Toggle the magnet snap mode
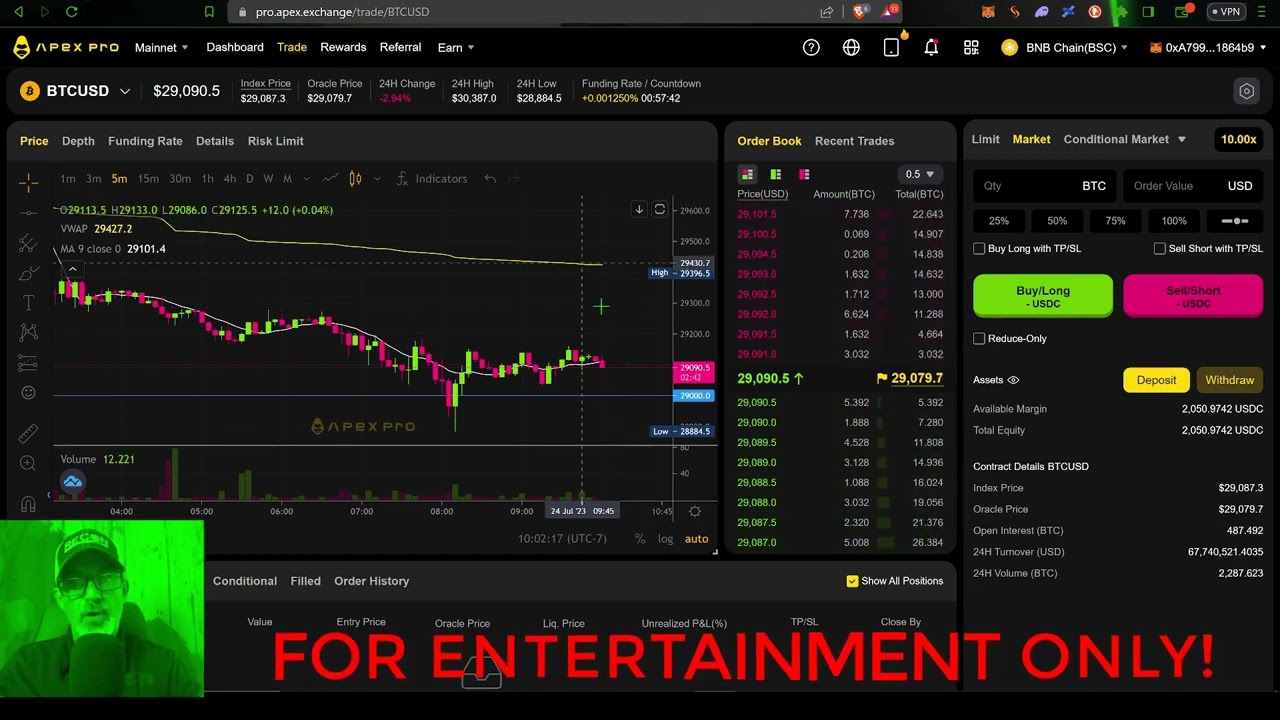Viewport: 1280px width, 720px height. tap(28, 503)
